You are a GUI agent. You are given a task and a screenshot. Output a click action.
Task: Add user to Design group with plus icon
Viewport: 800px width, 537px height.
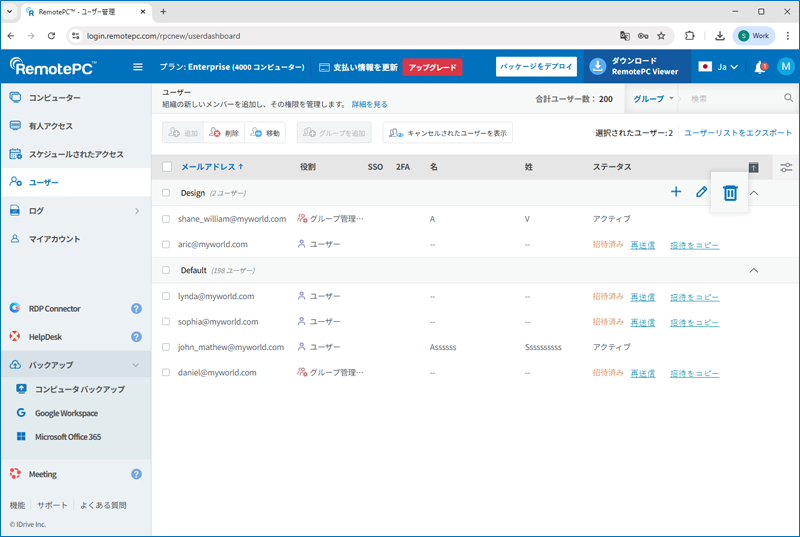coord(676,192)
